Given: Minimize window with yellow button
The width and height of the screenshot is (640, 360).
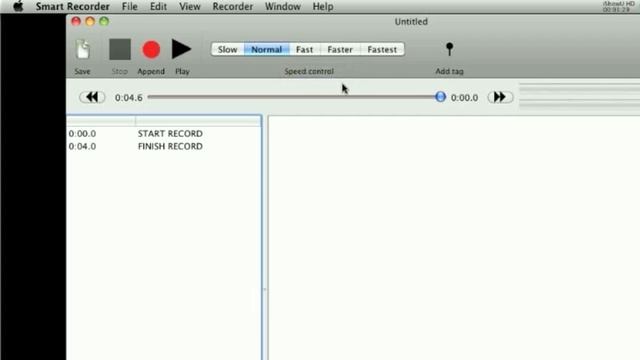Looking at the screenshot, I should [x=90, y=21].
